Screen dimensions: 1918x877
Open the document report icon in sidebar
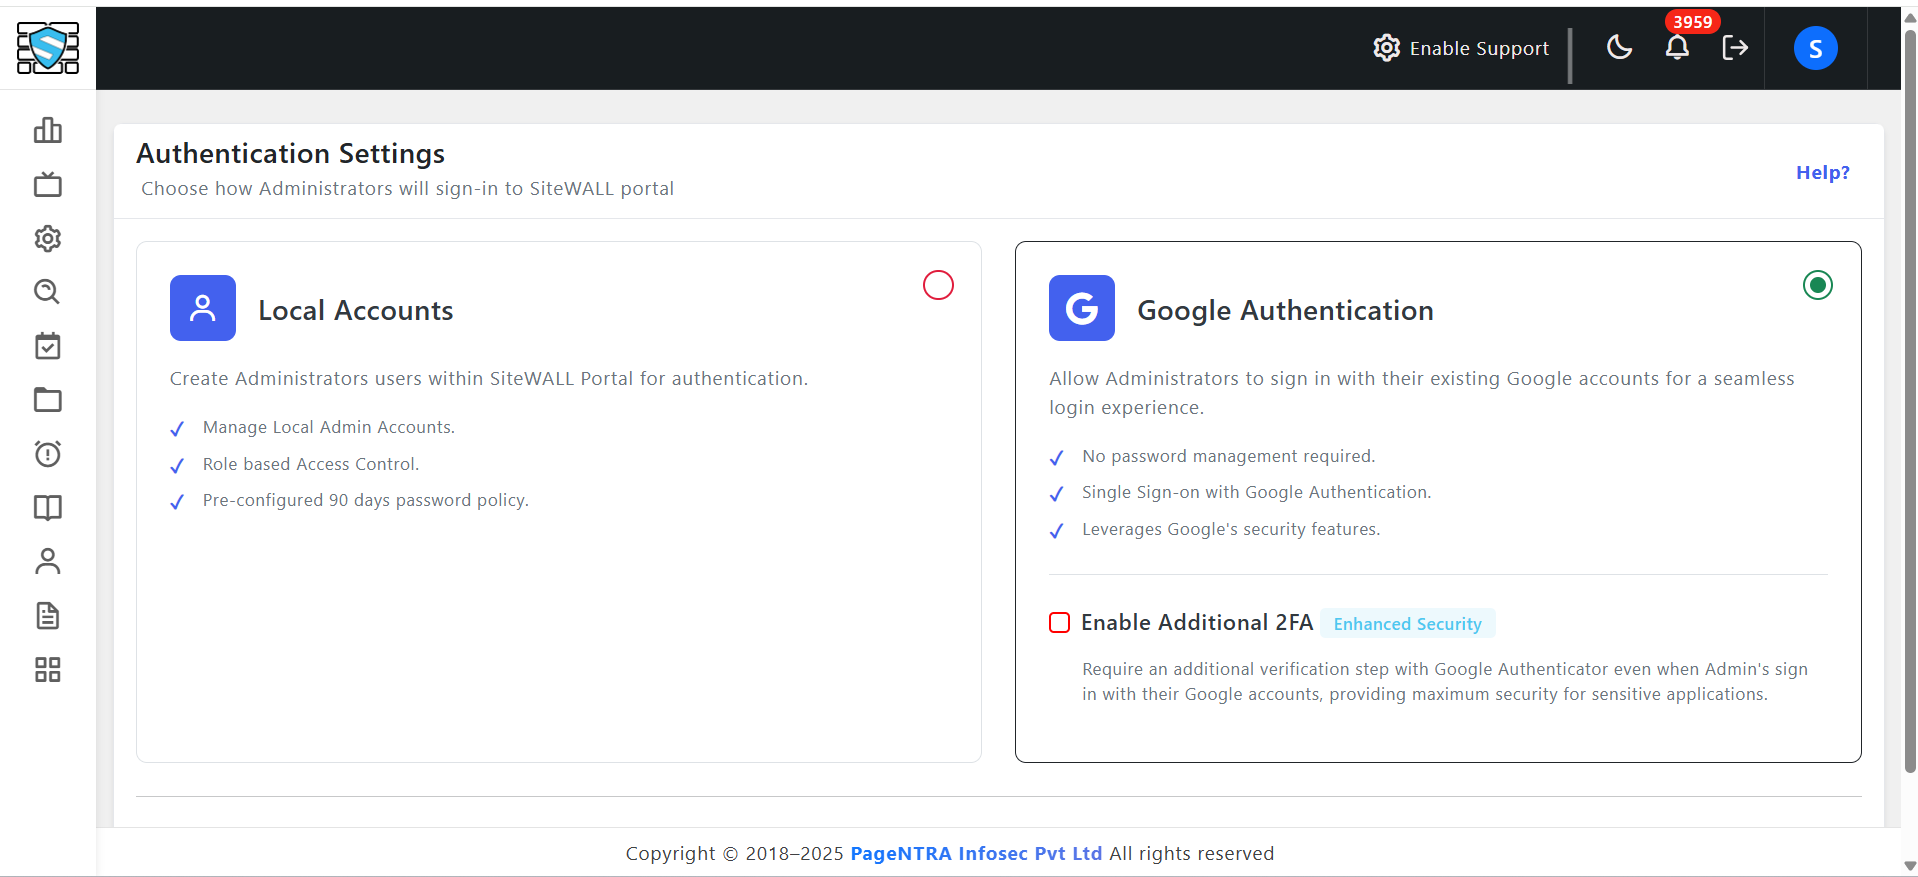[48, 616]
